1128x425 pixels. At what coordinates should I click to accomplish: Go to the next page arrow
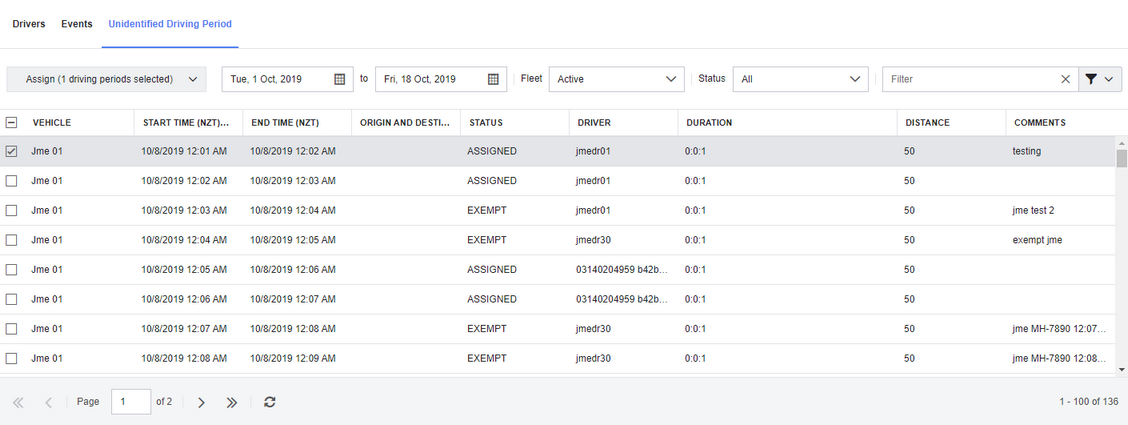tap(201, 403)
